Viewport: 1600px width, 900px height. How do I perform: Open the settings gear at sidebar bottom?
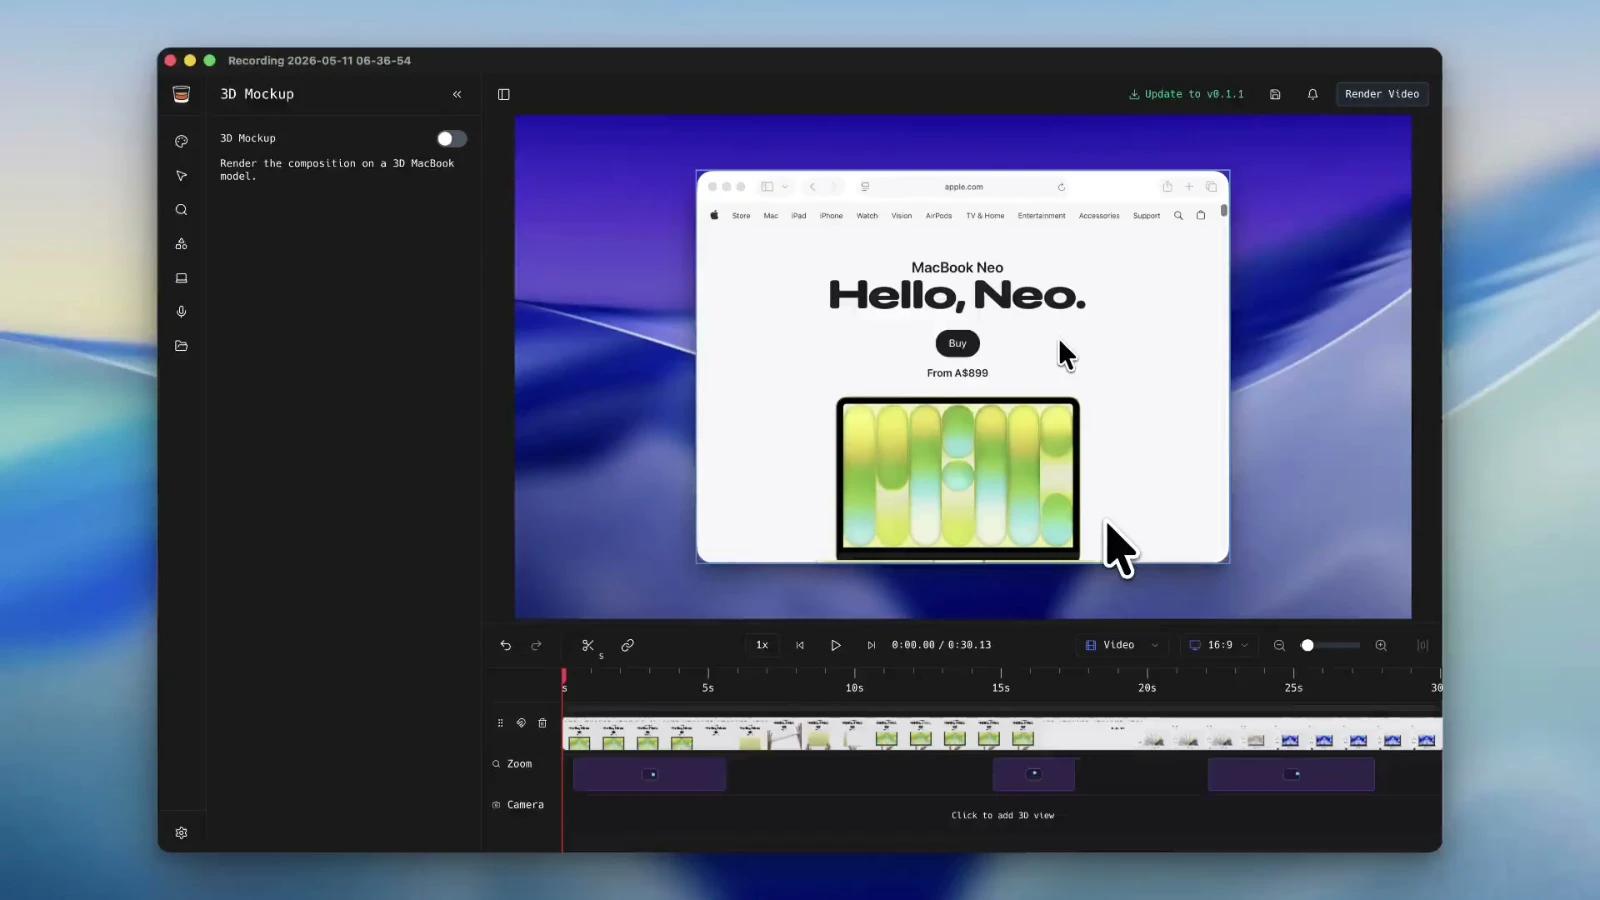coord(181,833)
